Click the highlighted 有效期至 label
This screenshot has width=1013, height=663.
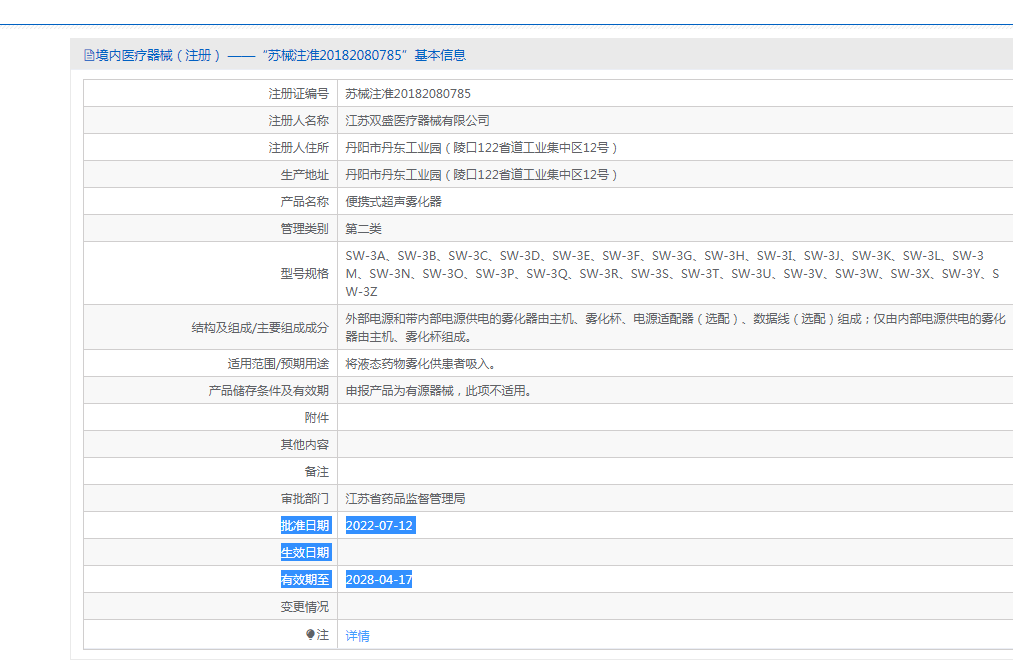tap(304, 578)
